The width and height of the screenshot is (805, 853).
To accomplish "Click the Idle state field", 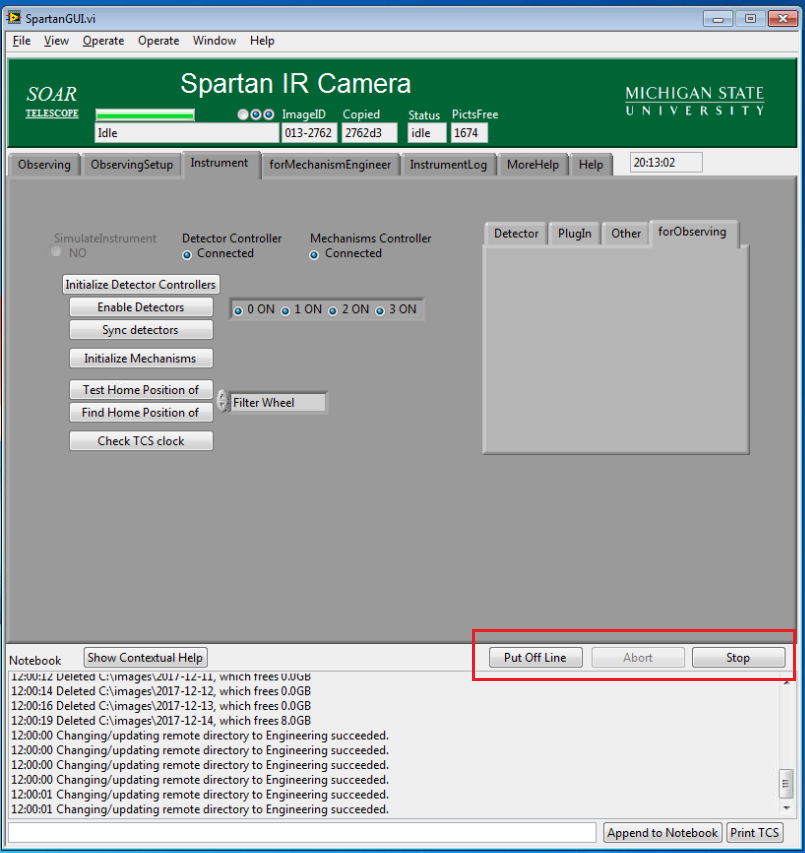I will point(187,133).
